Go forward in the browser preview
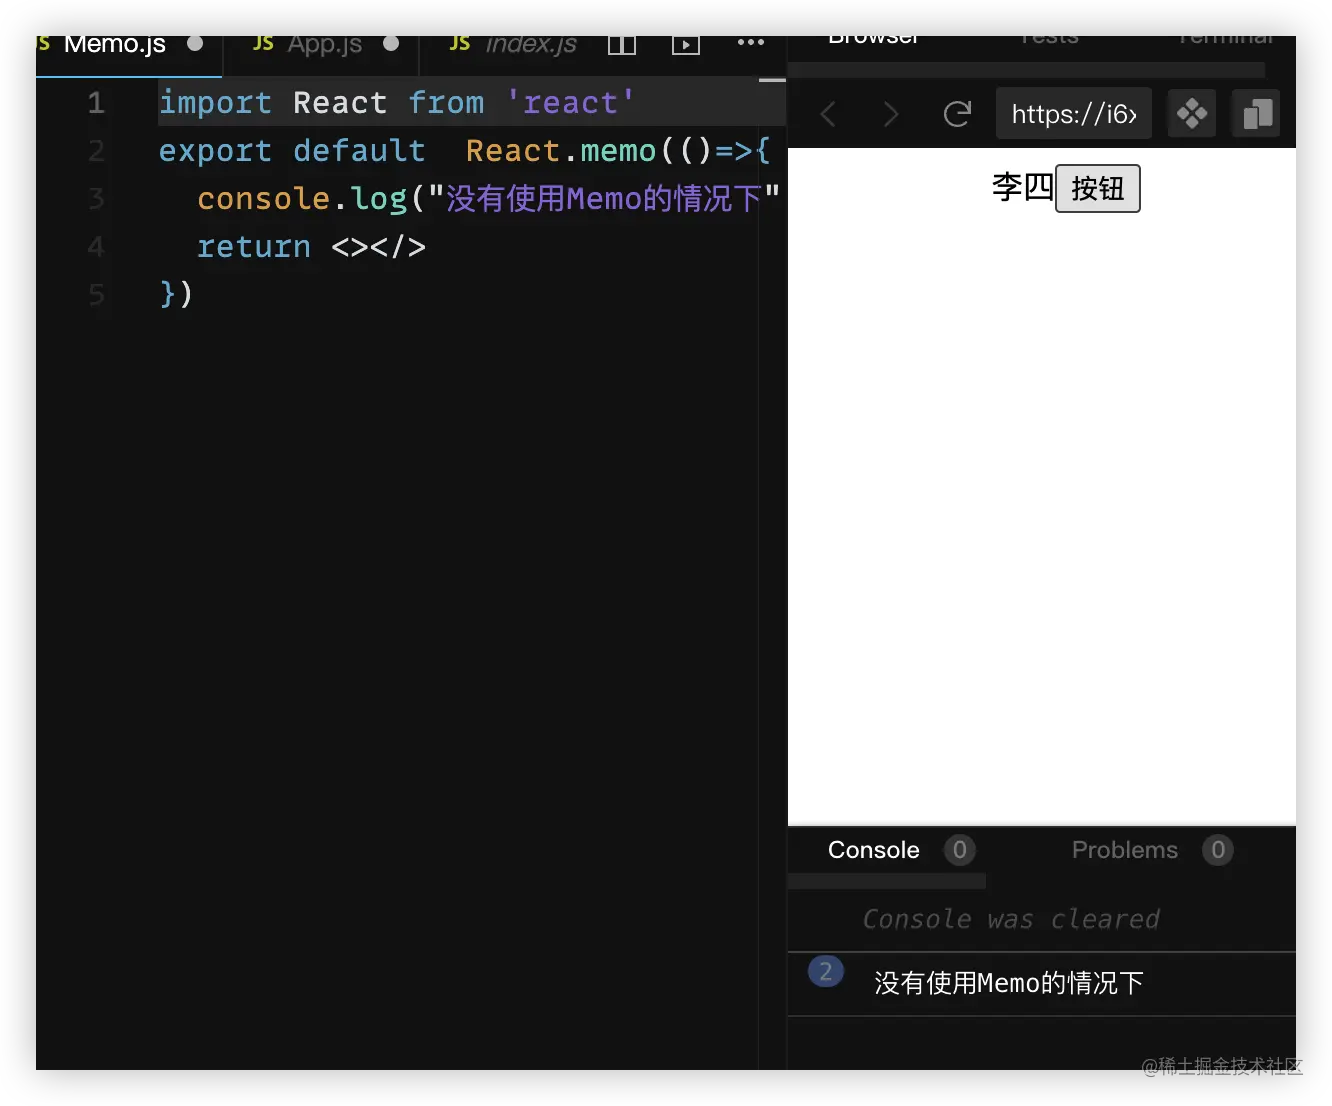 coord(891,114)
